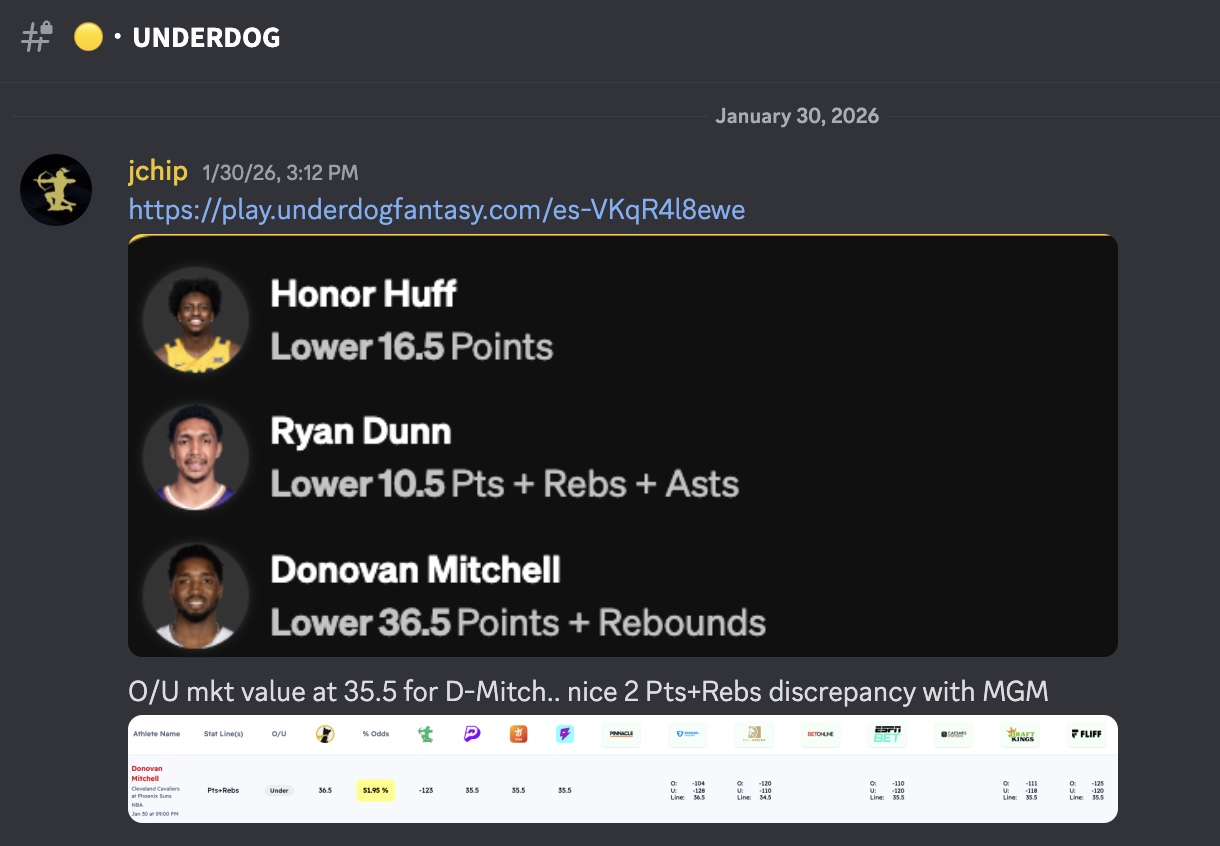Click the jchip username
The image size is (1220, 846).
158,172
